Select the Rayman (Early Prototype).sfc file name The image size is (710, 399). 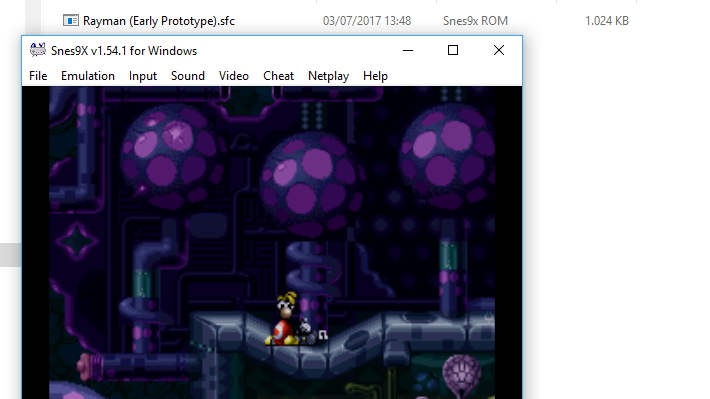[x=159, y=21]
